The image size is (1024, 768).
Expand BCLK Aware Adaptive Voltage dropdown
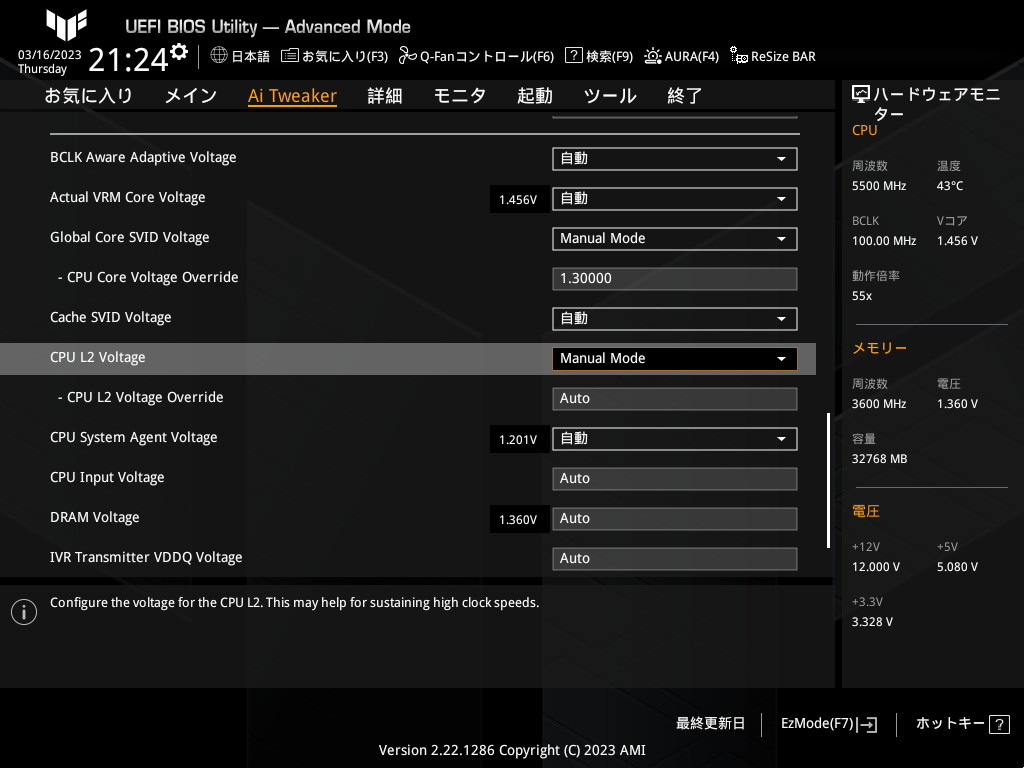point(675,159)
